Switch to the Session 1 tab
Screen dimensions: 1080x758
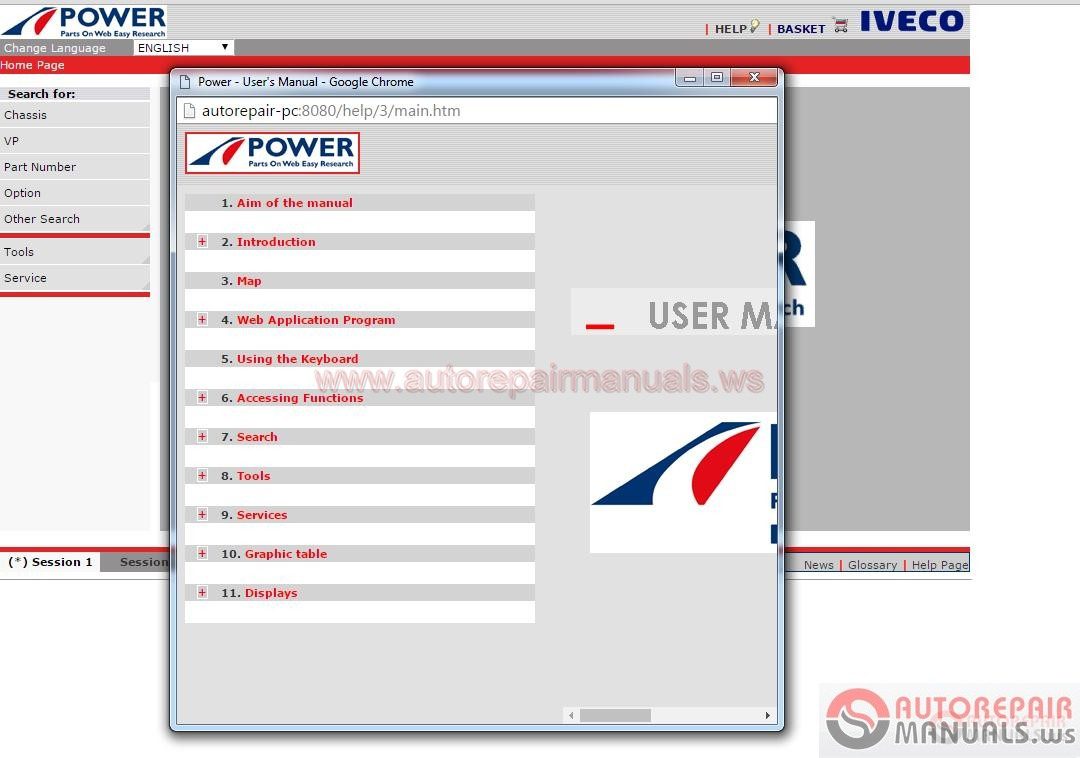(x=50, y=562)
